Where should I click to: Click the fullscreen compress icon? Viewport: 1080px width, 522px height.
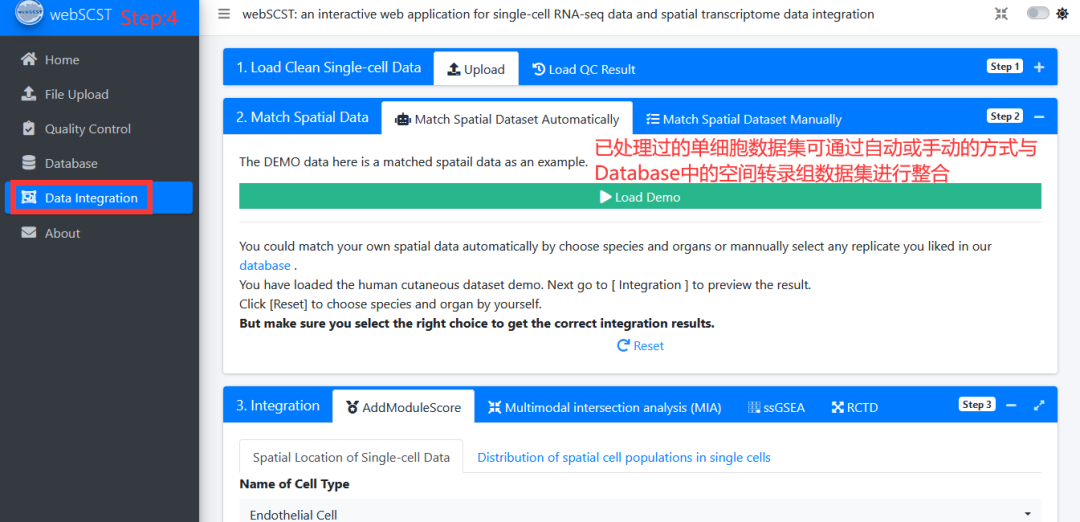point(1001,14)
